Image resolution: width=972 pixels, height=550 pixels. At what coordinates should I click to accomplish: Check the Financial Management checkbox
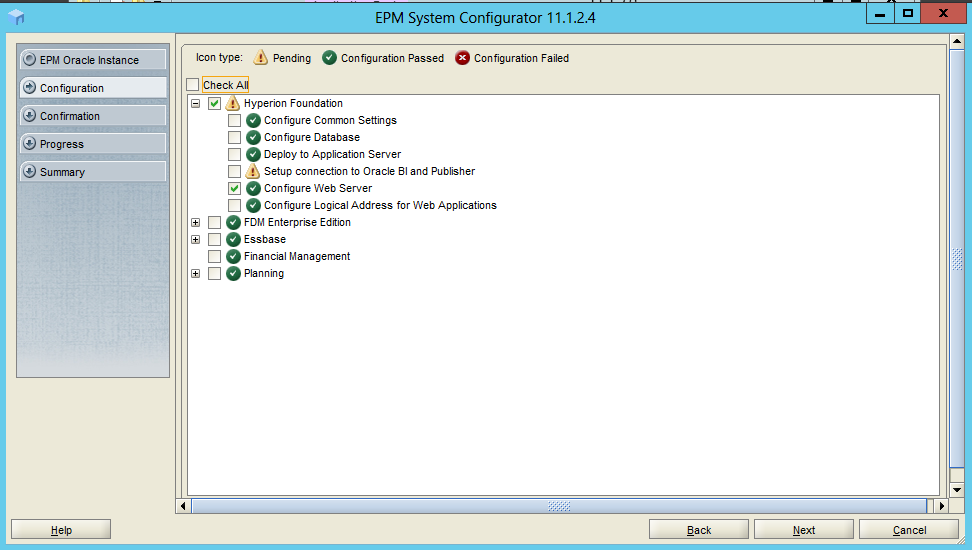[214, 257]
